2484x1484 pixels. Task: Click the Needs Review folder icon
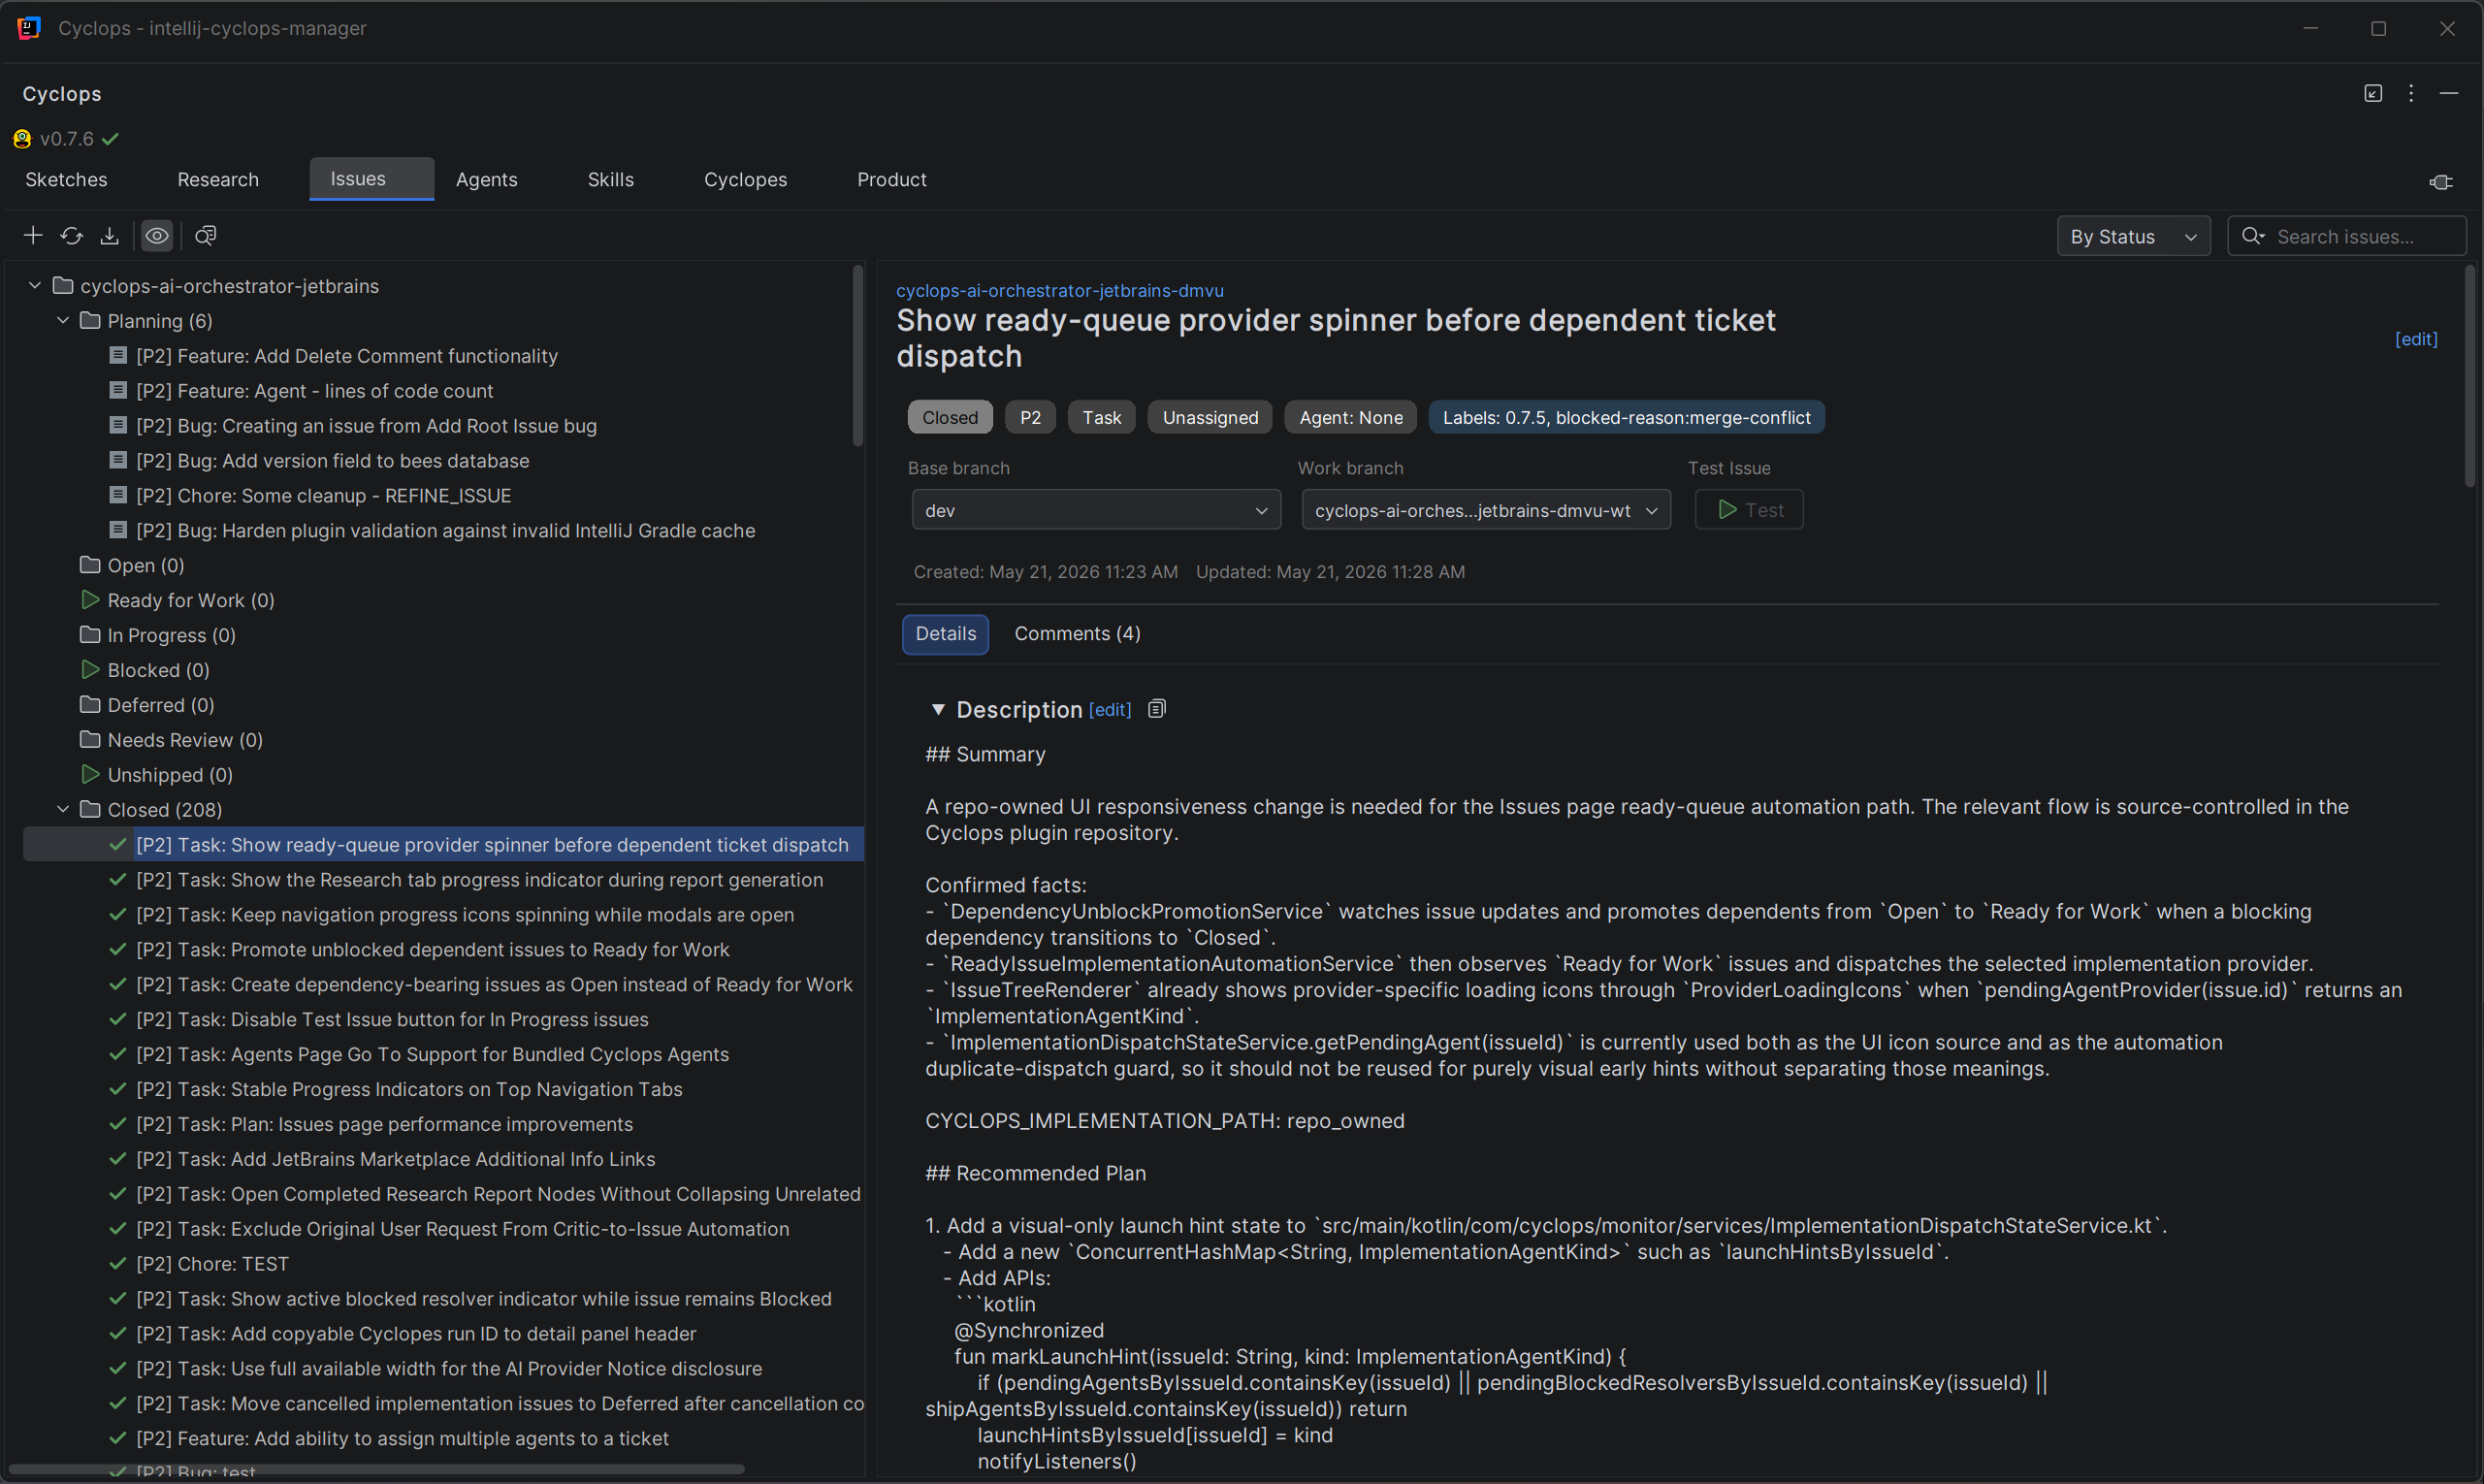(x=90, y=740)
